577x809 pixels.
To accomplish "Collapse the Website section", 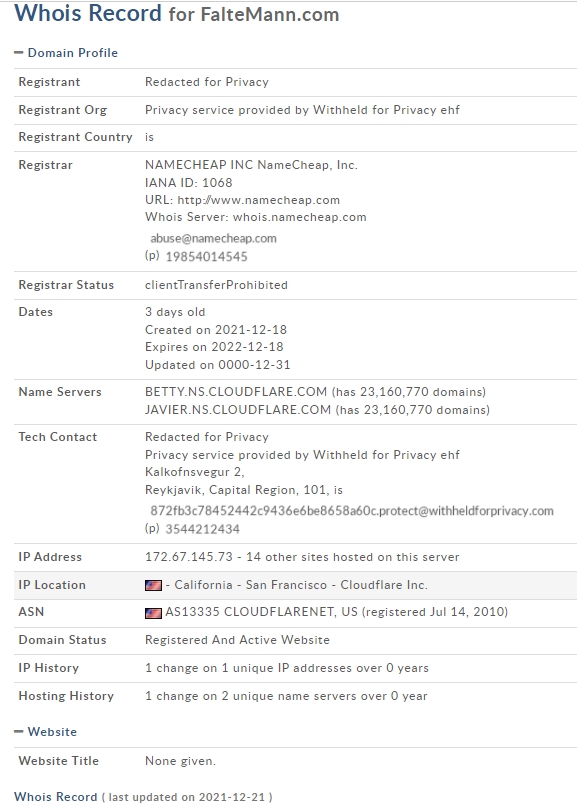I will [19, 732].
